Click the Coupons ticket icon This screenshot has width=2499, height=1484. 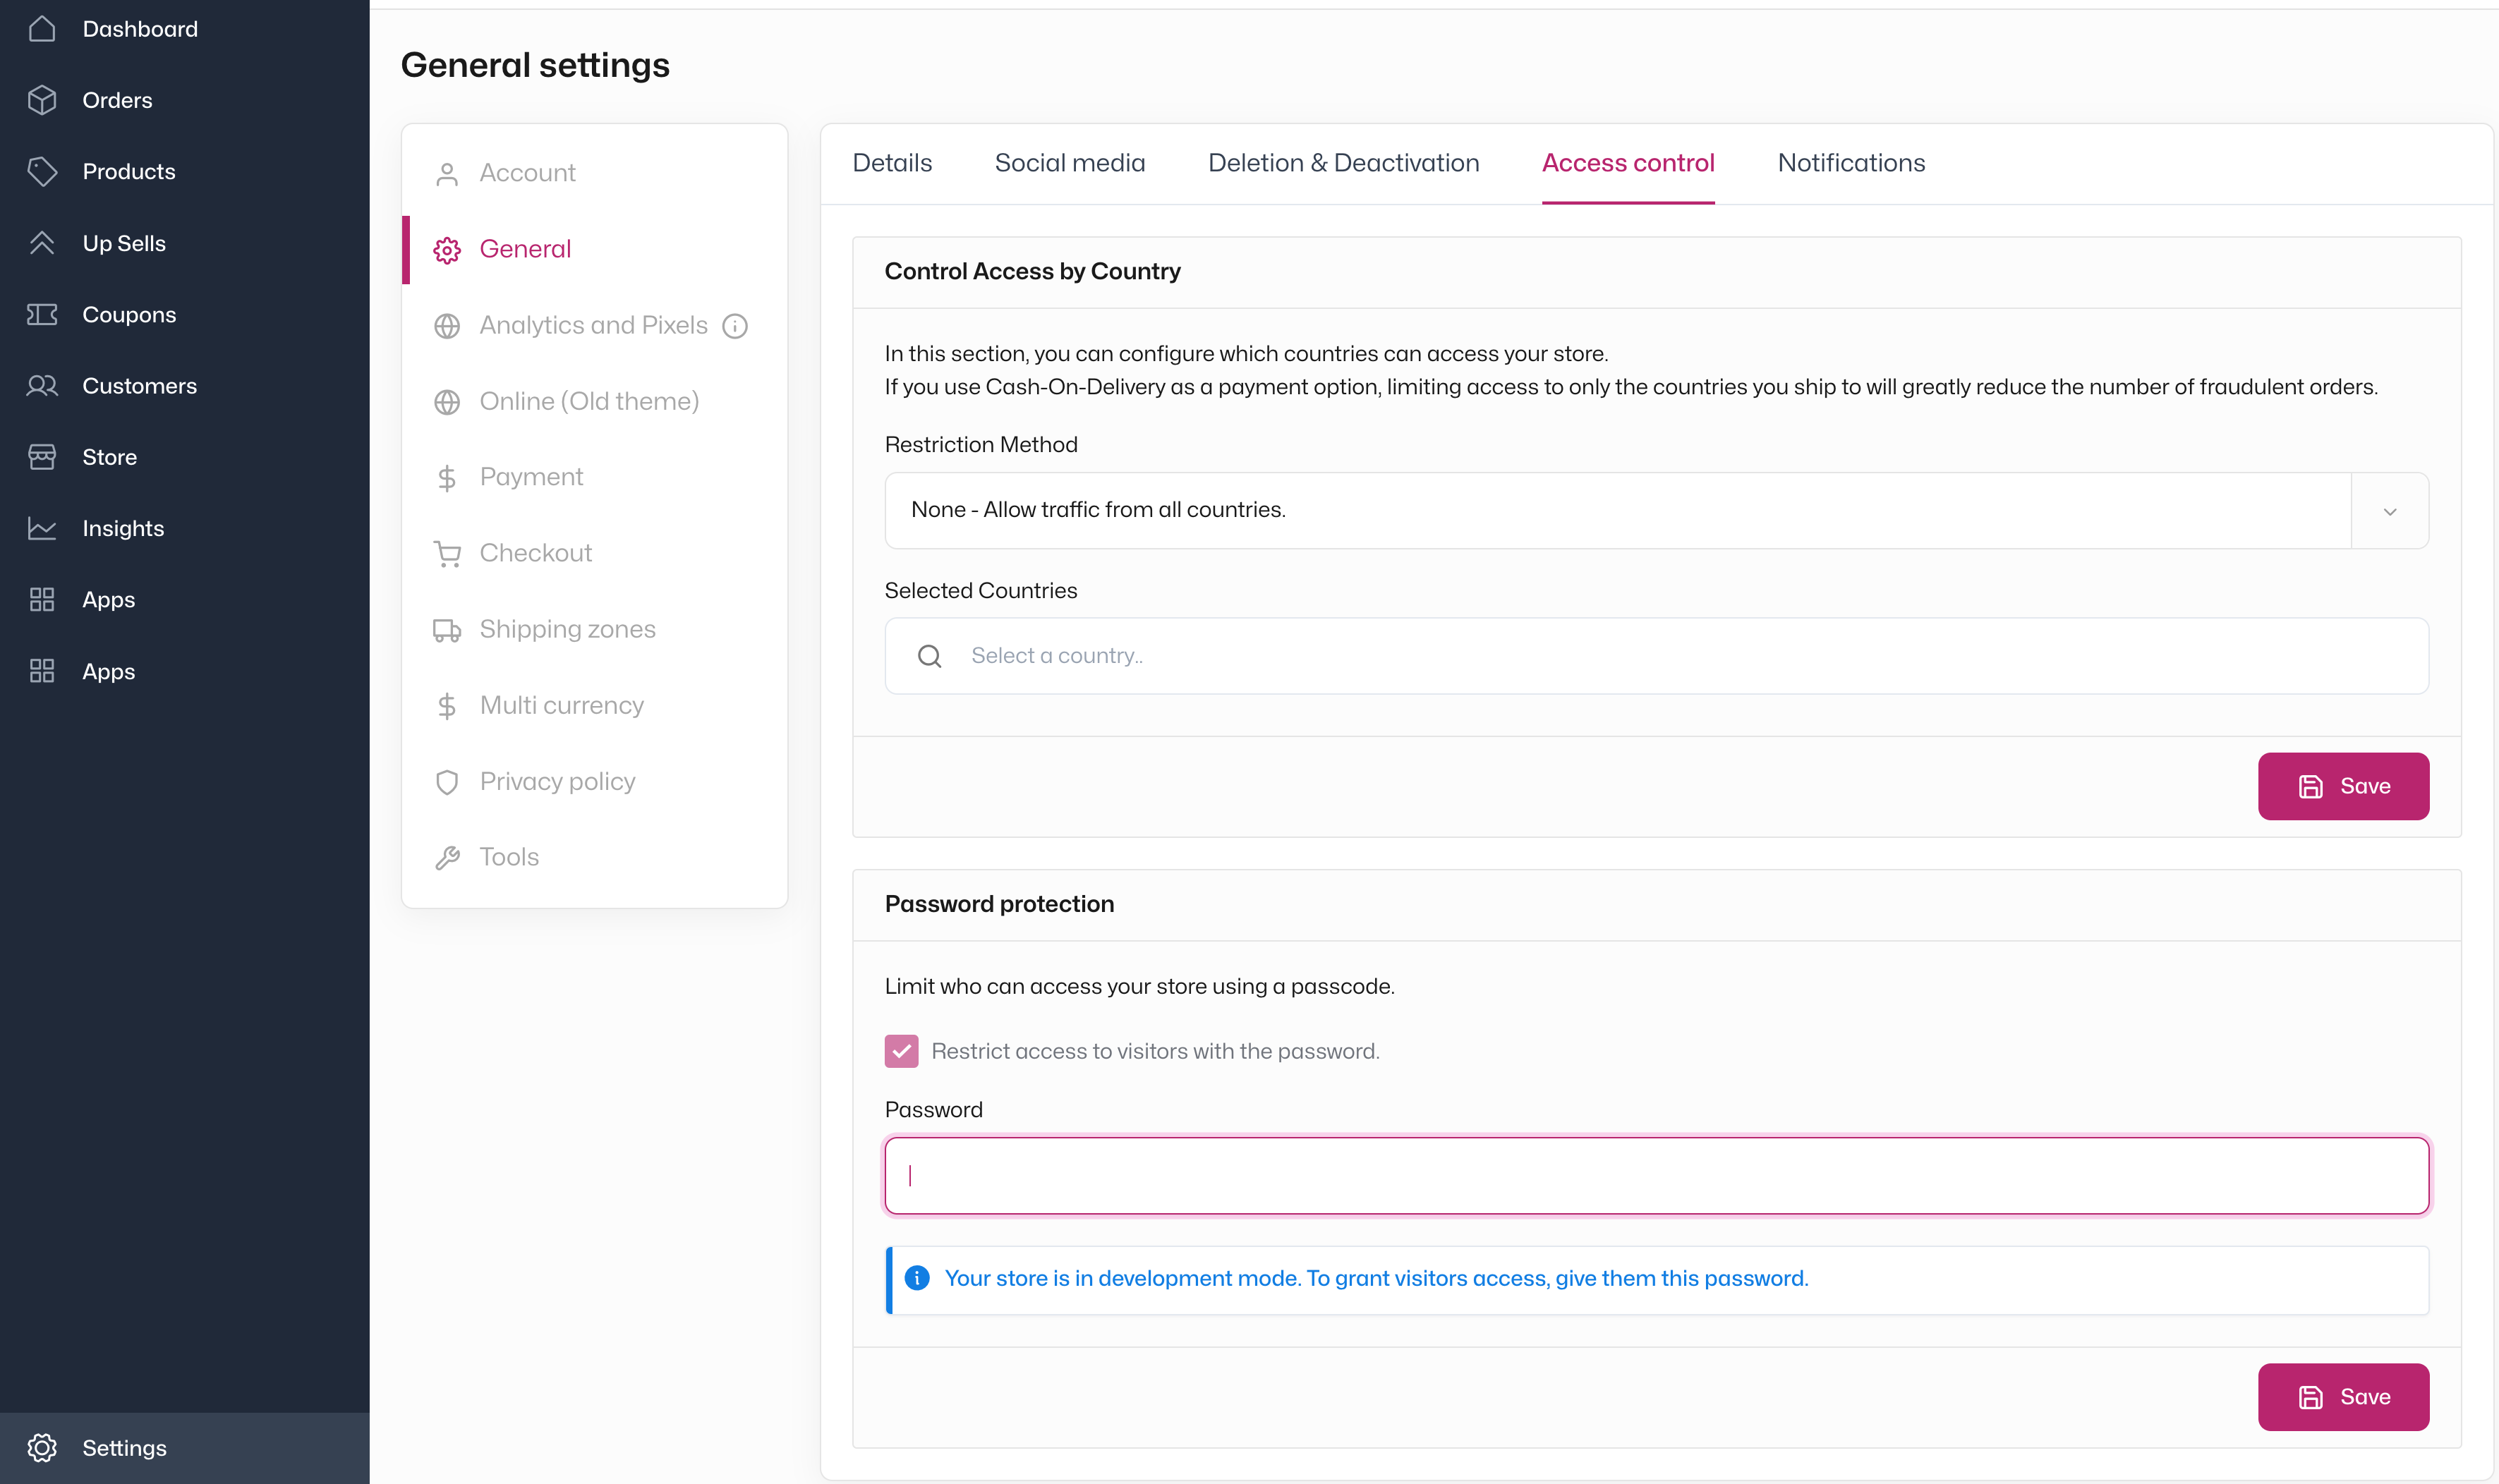click(42, 315)
